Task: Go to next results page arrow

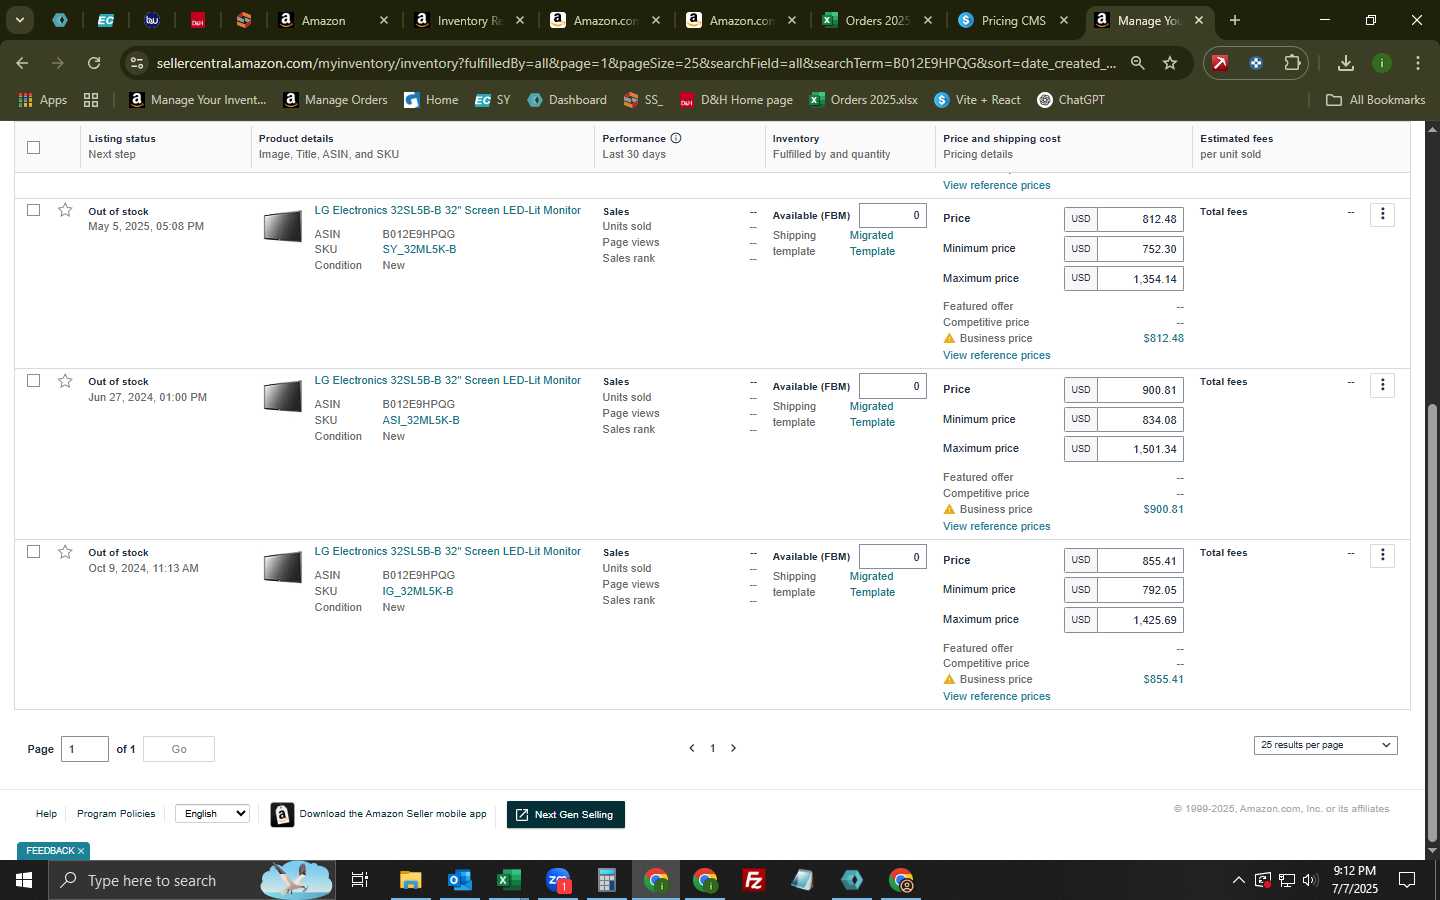Action: click(733, 748)
